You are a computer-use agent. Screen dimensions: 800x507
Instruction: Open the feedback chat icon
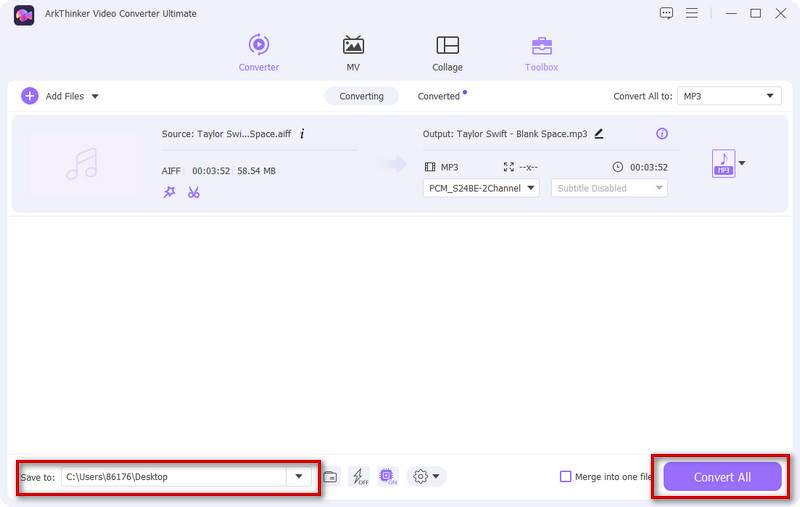[666, 13]
